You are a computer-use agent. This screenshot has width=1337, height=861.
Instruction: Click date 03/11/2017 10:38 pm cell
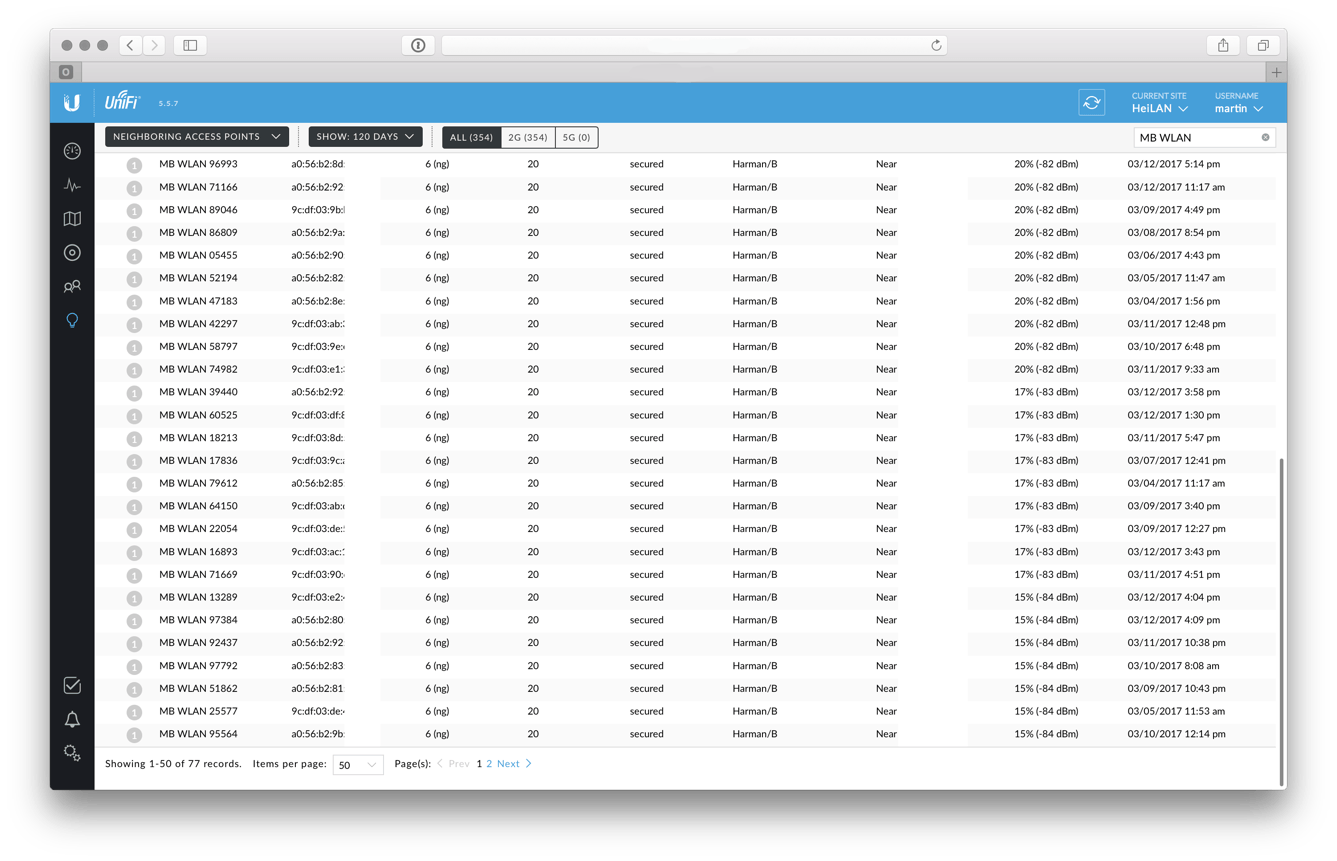1176,643
